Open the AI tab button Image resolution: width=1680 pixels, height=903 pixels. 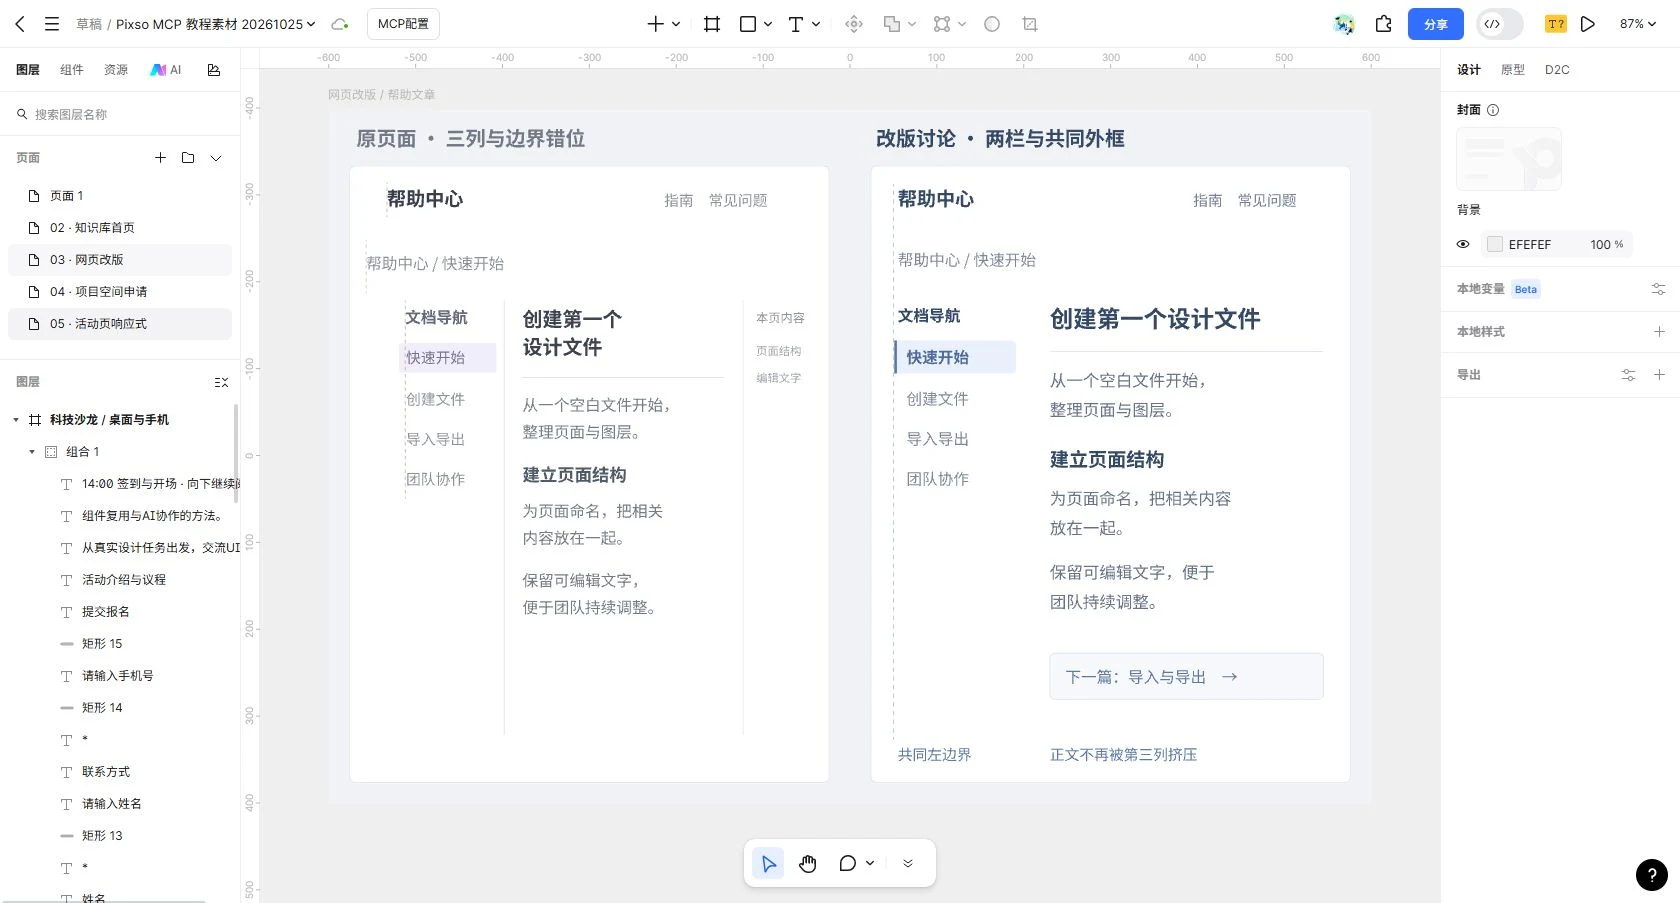coord(166,70)
